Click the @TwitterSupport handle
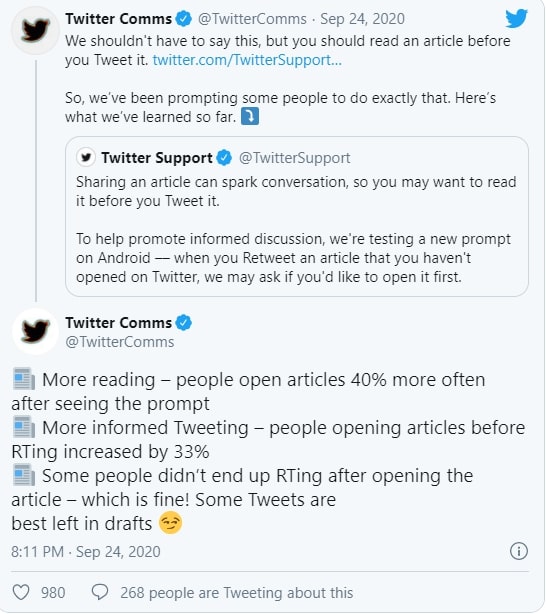 (295, 158)
